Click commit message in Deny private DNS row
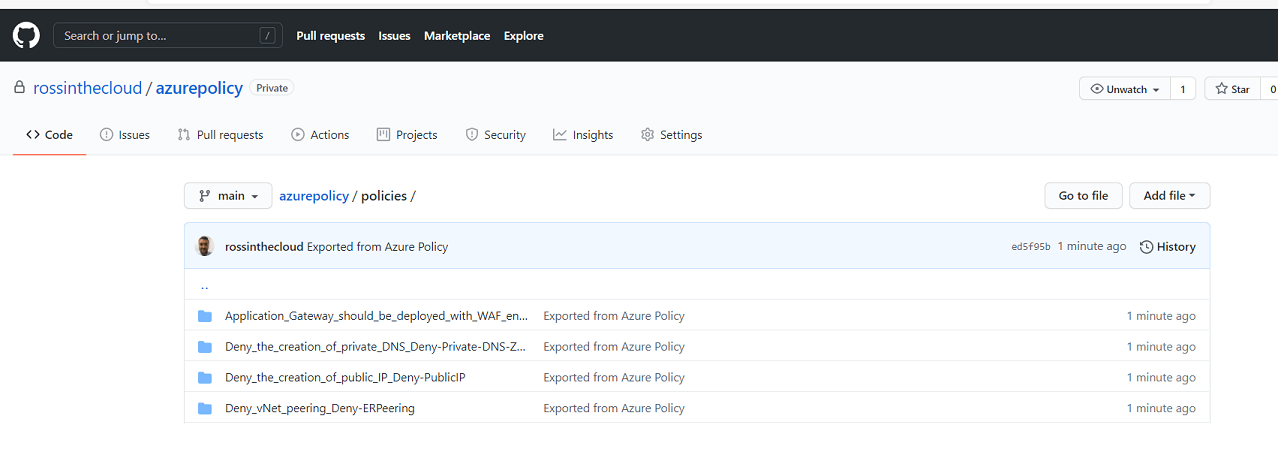1278x464 pixels. (x=614, y=347)
